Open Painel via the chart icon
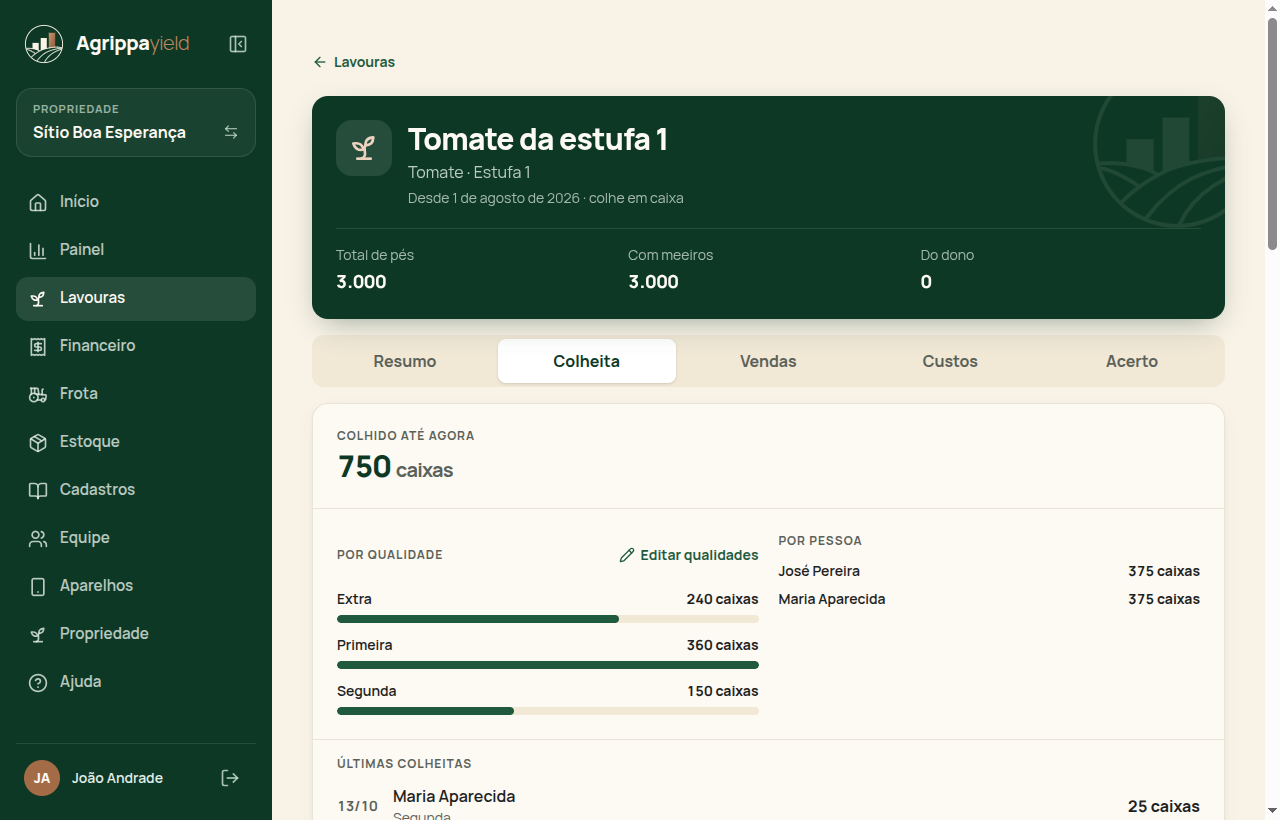Viewport: 1280px width, 820px height. [38, 250]
